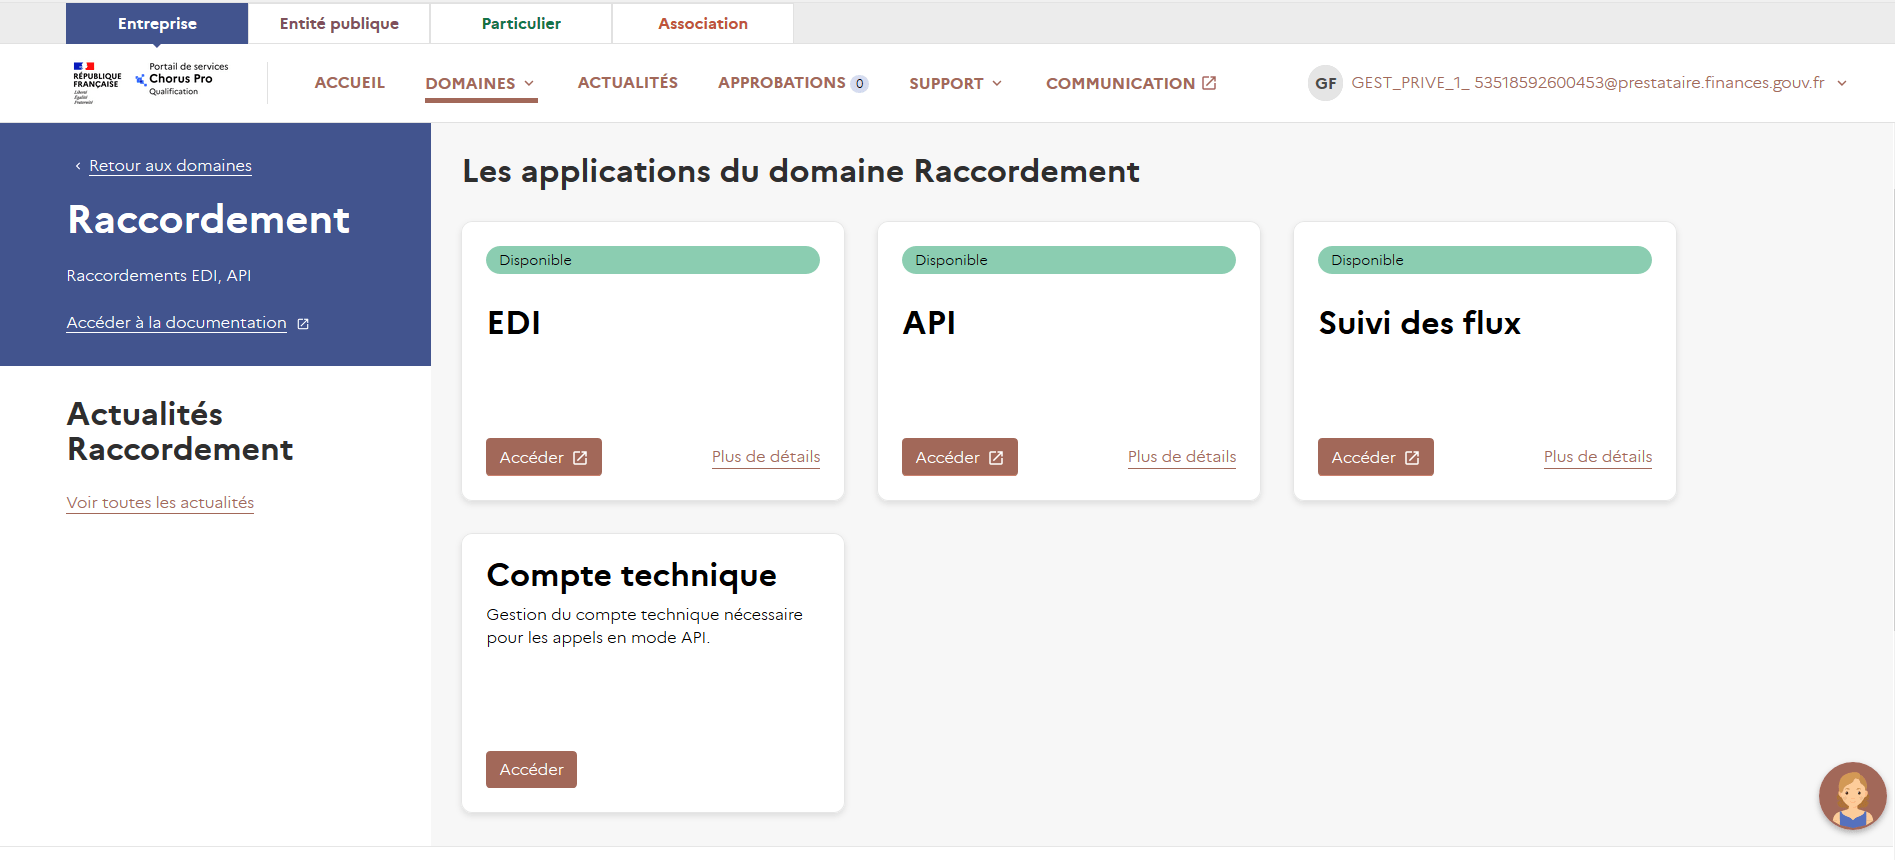Image resolution: width=1895 pixels, height=860 pixels.
Task: Open Plus de détails for API
Action: click(x=1181, y=457)
